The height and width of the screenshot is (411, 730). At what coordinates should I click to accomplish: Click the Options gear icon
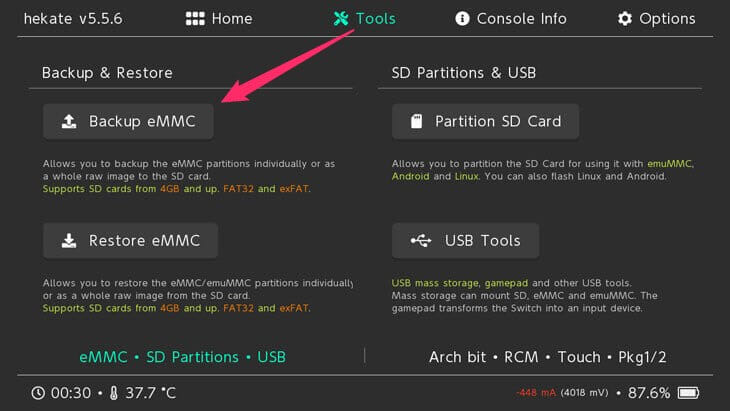[625, 19]
